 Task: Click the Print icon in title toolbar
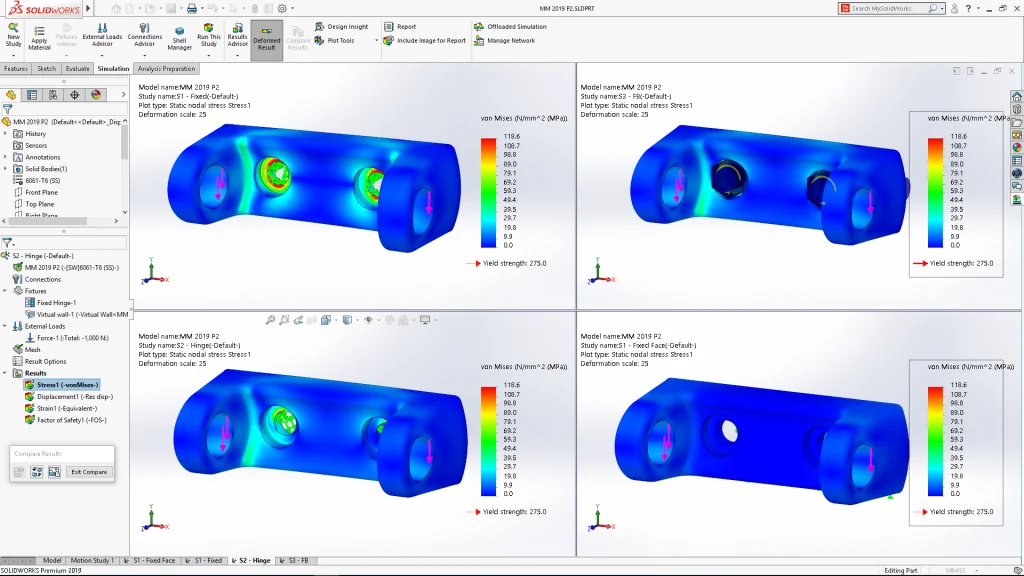tap(191, 8)
